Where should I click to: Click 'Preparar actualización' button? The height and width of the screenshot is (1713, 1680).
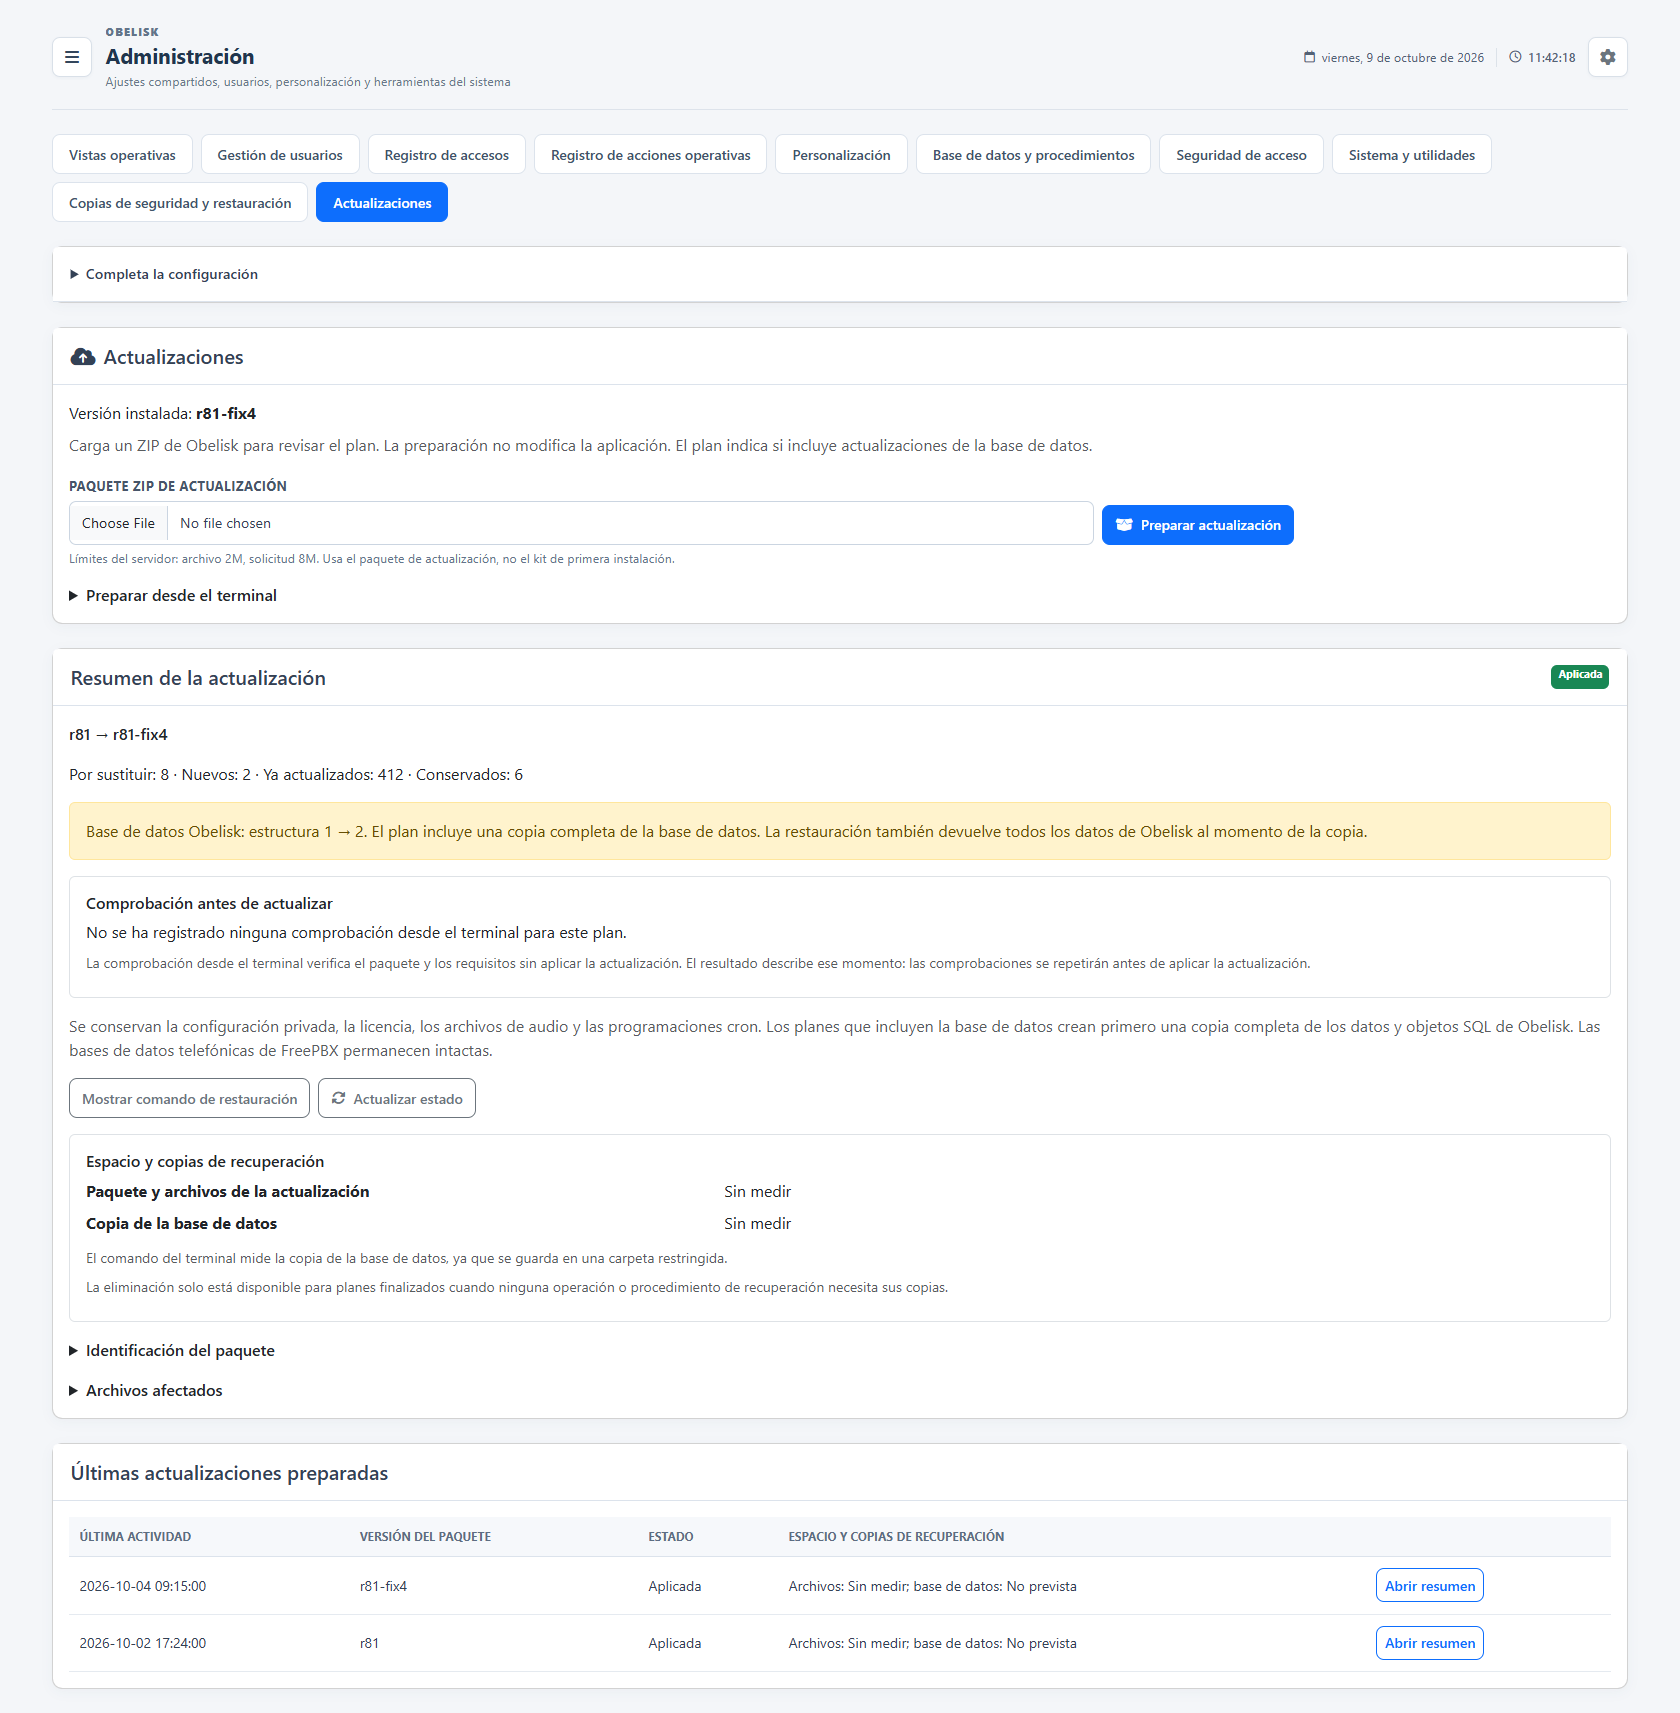tap(1197, 525)
